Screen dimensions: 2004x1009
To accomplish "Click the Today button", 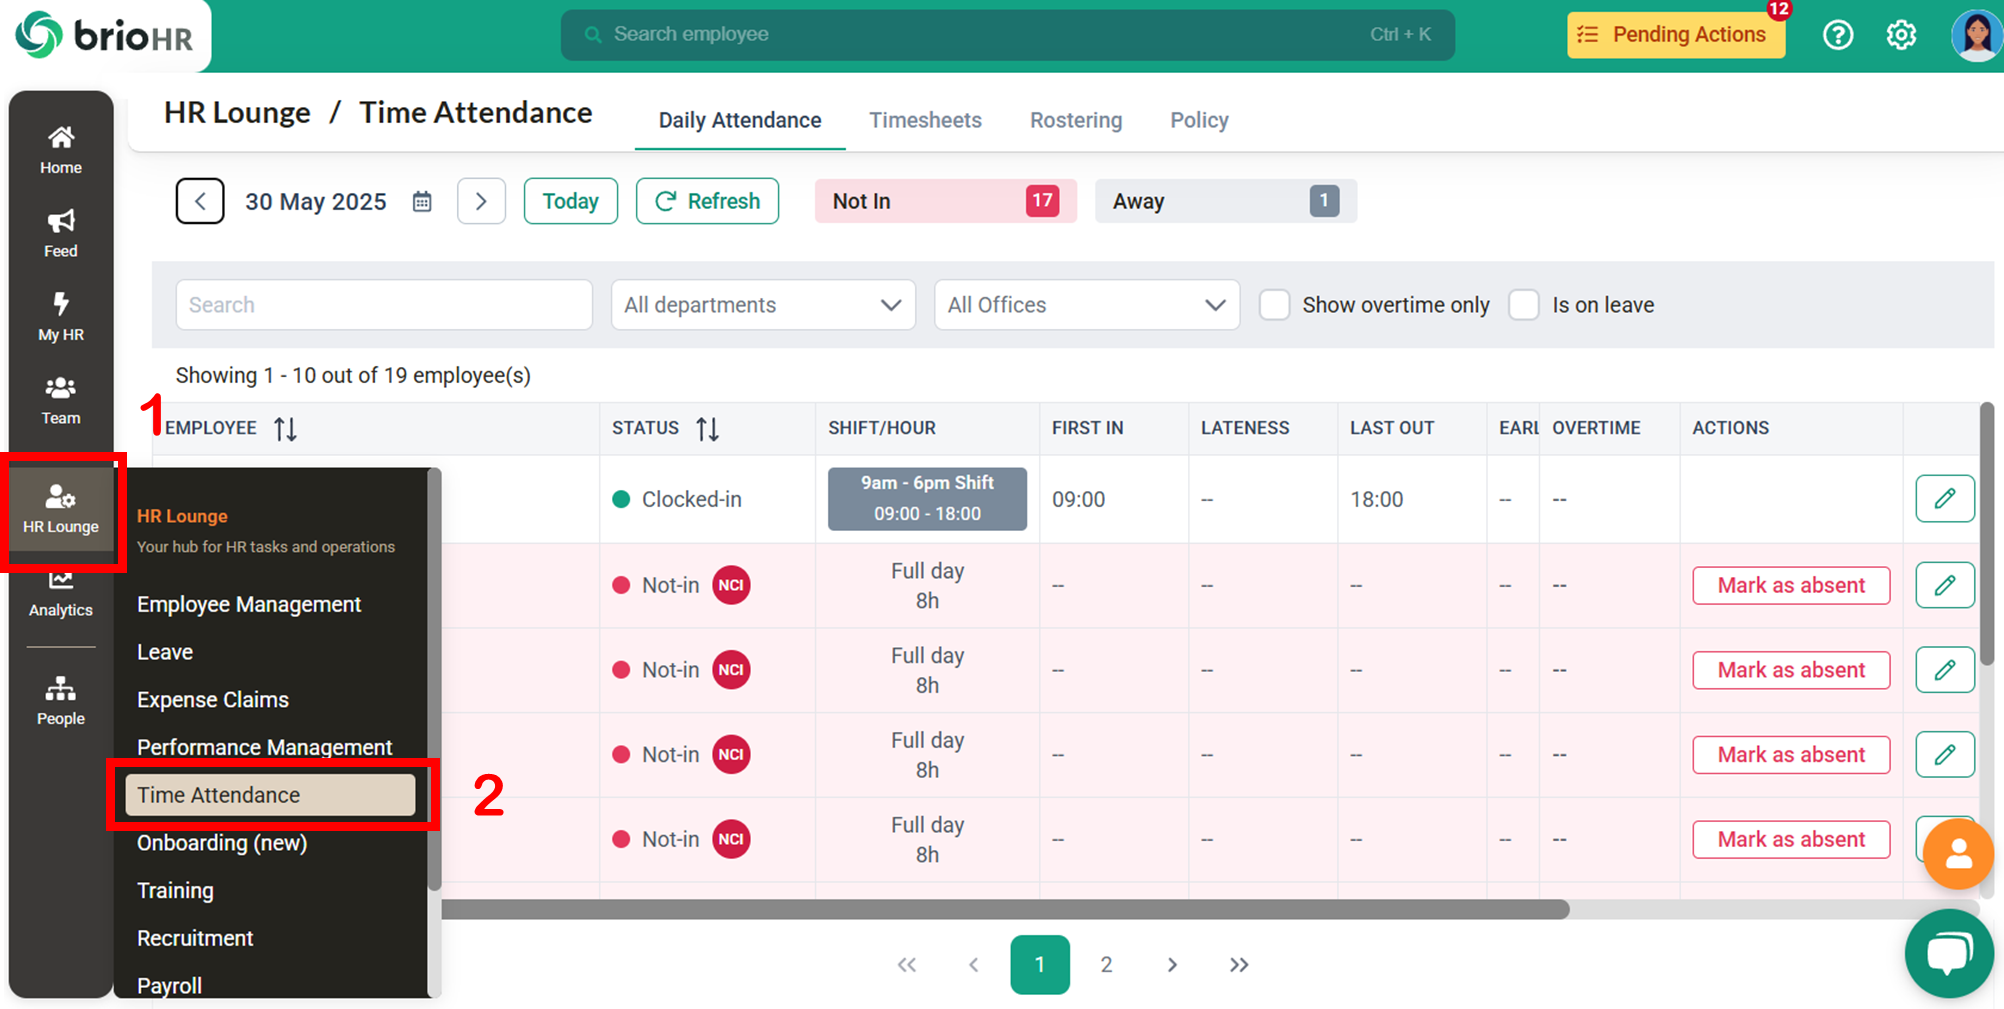I will click(571, 201).
